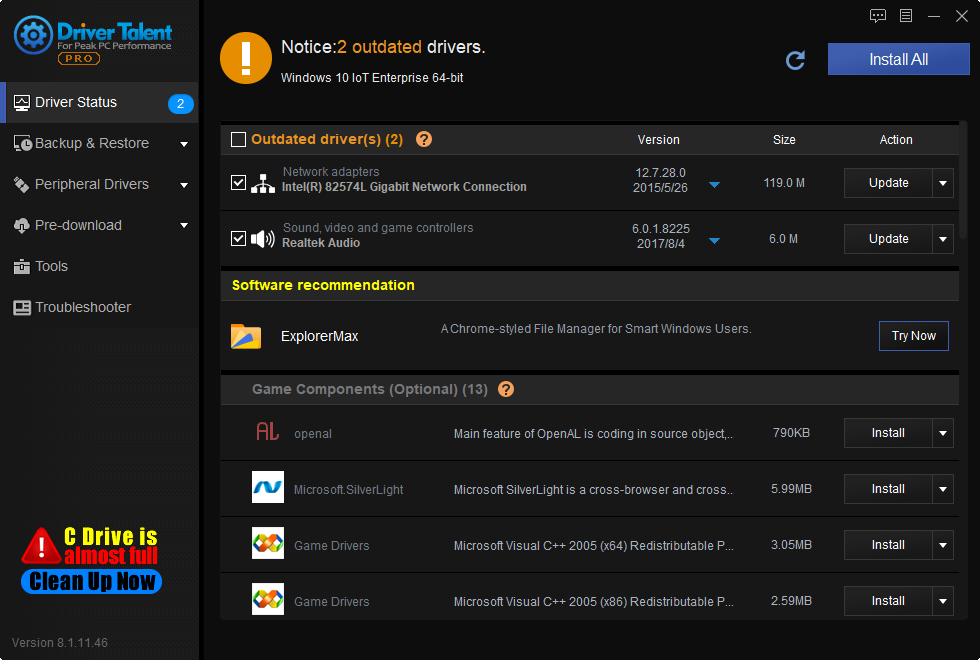Expand version dropdown for Intel network driver
Viewport: 980px width, 660px height.
[x=714, y=185]
